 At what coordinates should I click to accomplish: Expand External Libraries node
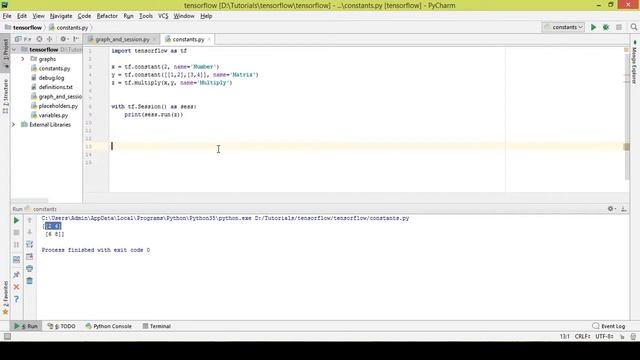point(13,124)
